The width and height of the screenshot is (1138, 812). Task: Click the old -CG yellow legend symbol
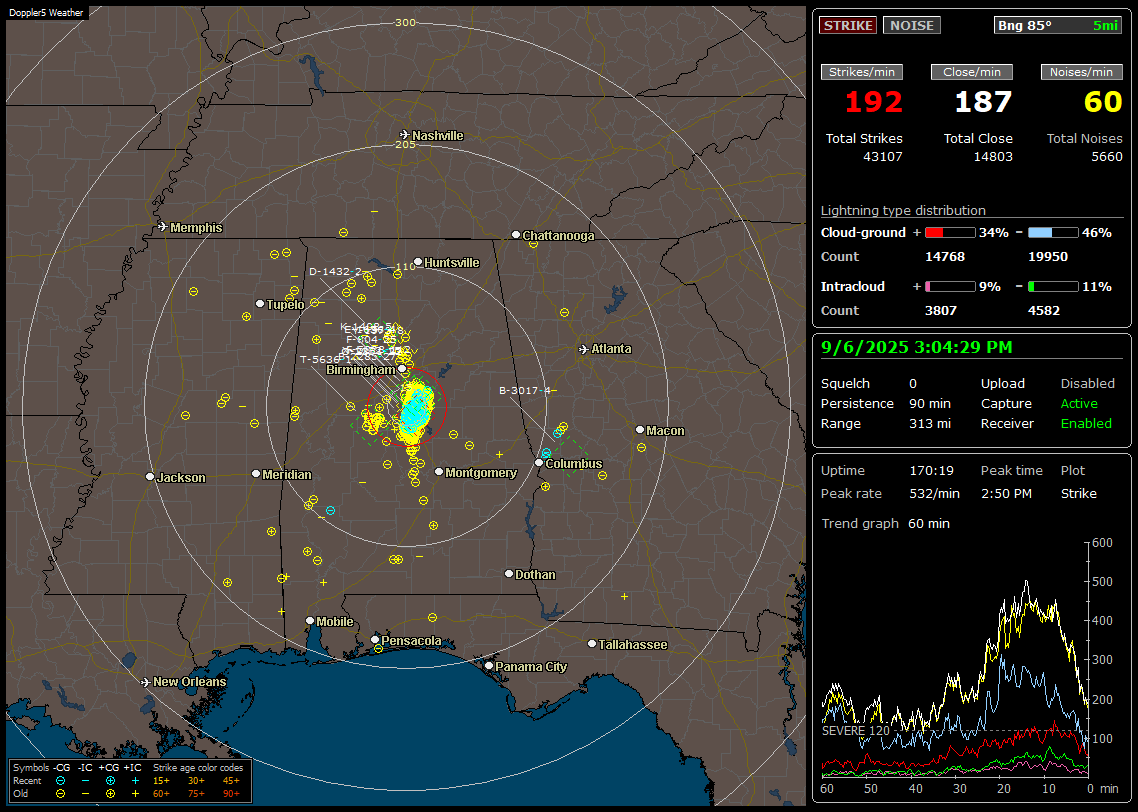tap(60, 794)
